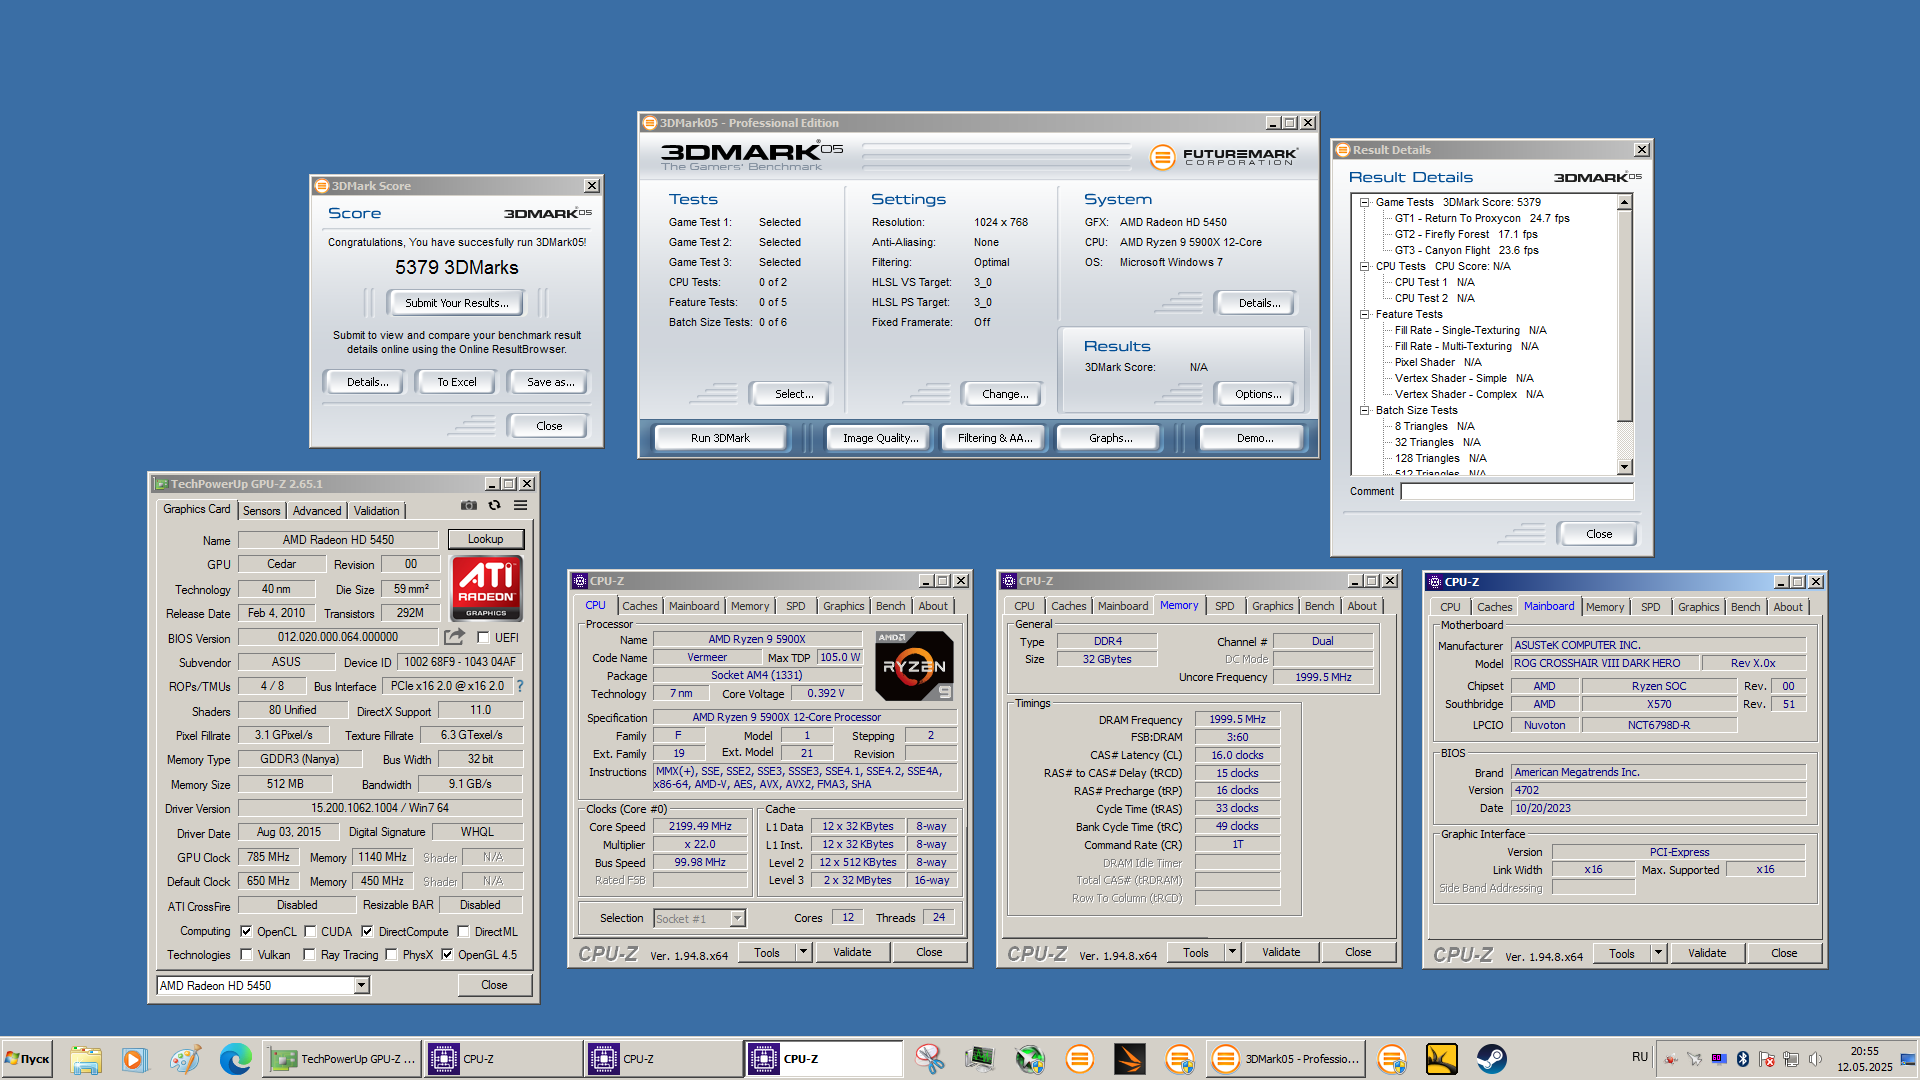This screenshot has width=1920, height=1080.
Task: Click the volume speaker tray icon
Action: coord(1815,1059)
